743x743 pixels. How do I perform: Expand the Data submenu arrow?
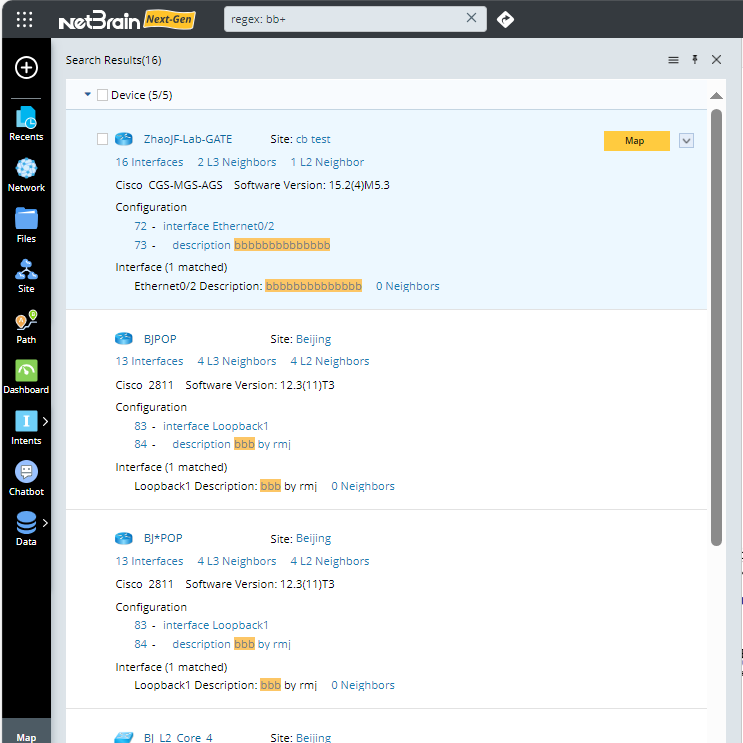click(x=45, y=523)
